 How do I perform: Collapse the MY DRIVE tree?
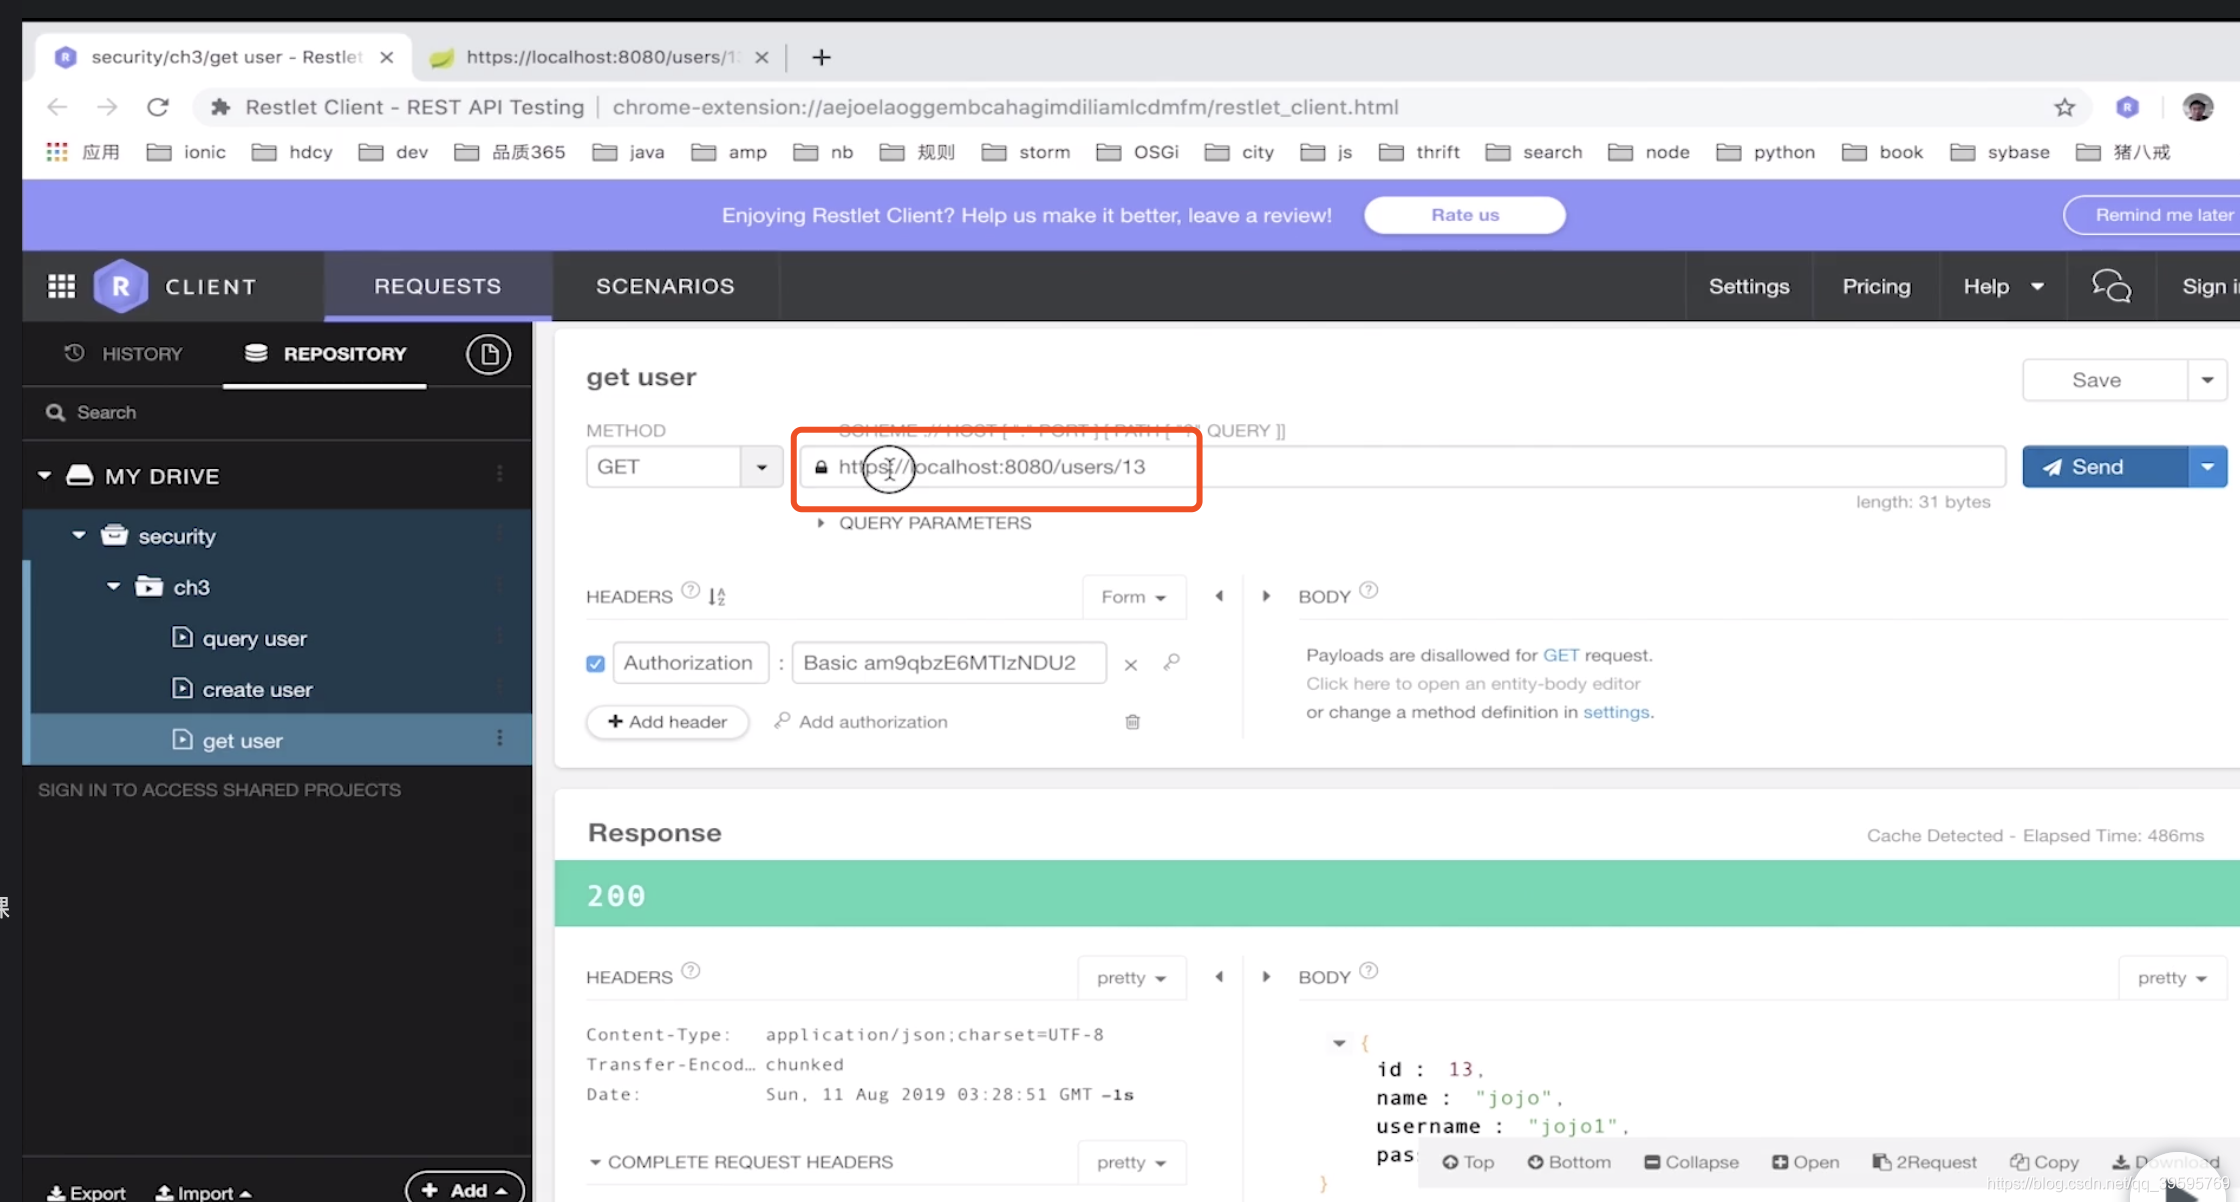click(x=44, y=475)
